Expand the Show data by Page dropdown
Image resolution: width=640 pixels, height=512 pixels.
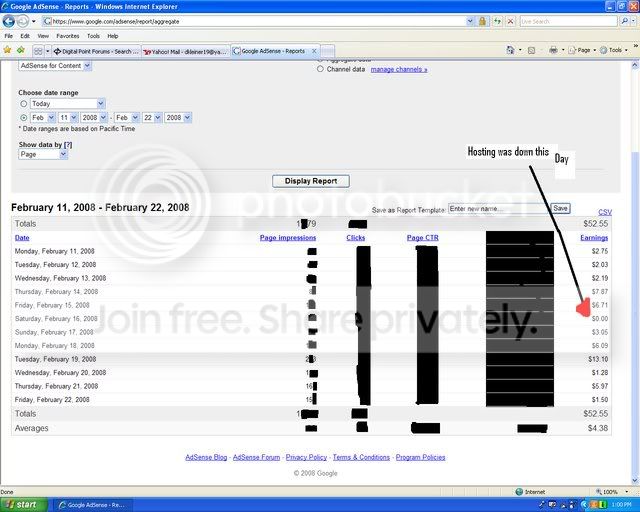tap(43, 154)
